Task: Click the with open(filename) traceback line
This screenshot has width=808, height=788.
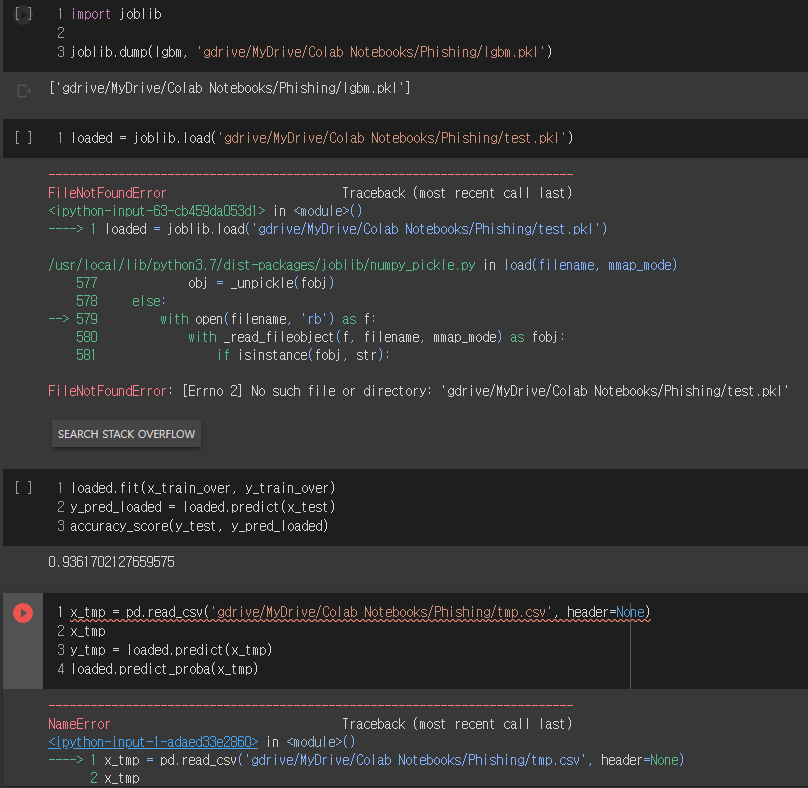Action: coord(230,318)
